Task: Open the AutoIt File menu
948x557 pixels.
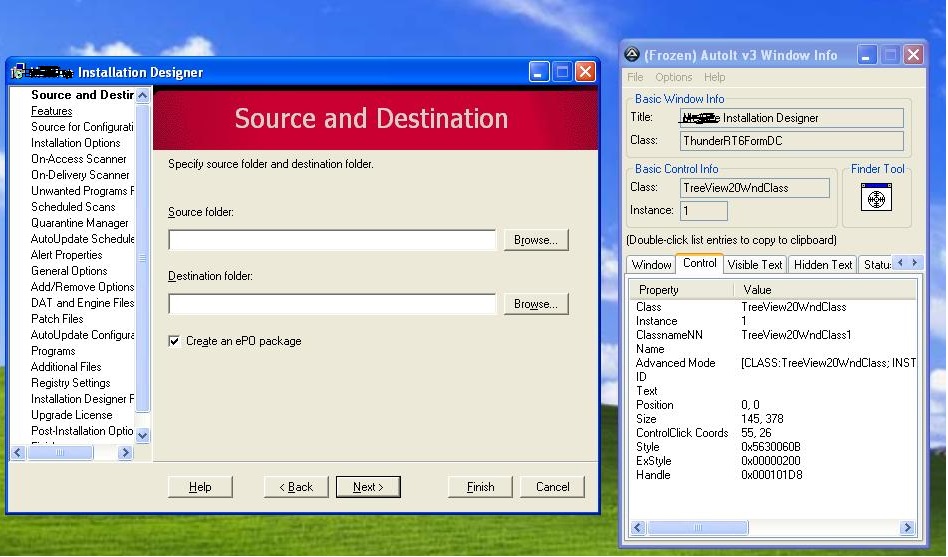Action: pyautogui.click(x=635, y=77)
